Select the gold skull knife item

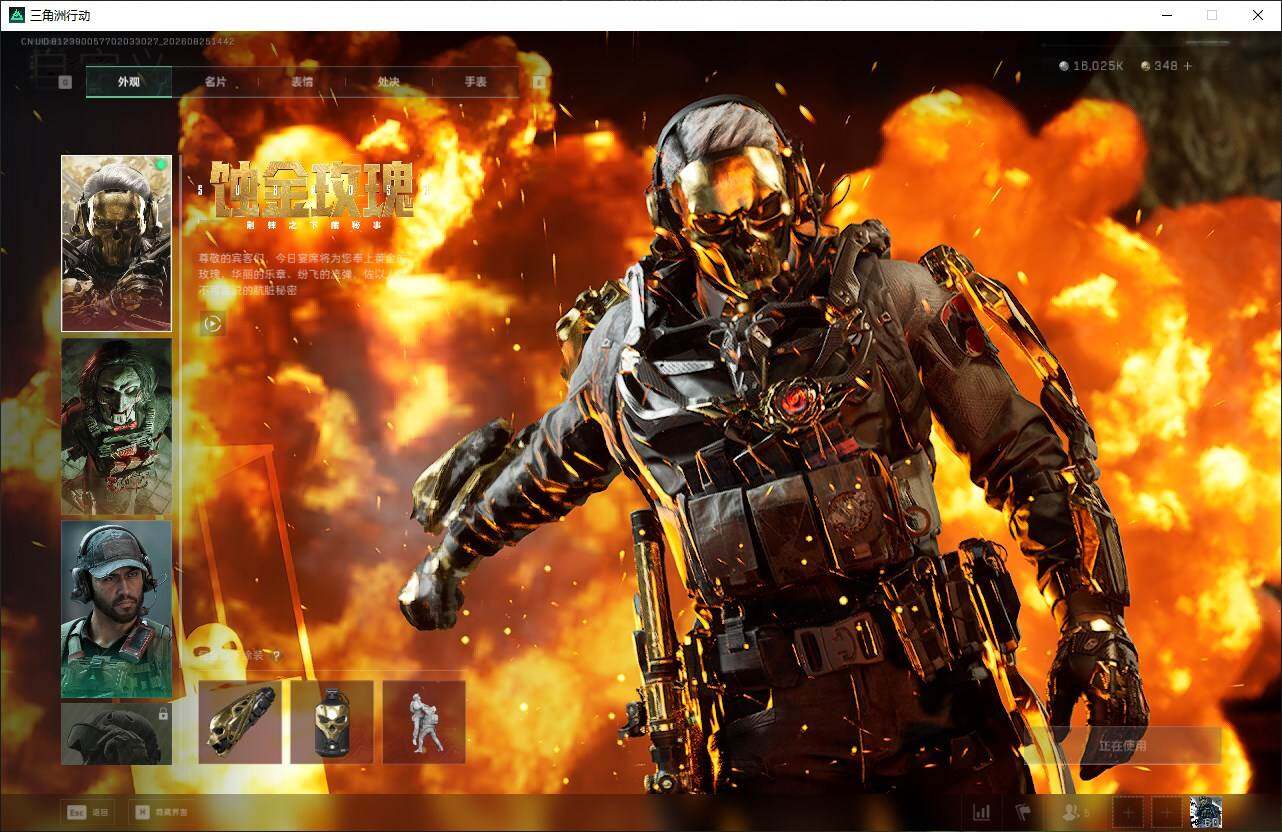tap(240, 722)
